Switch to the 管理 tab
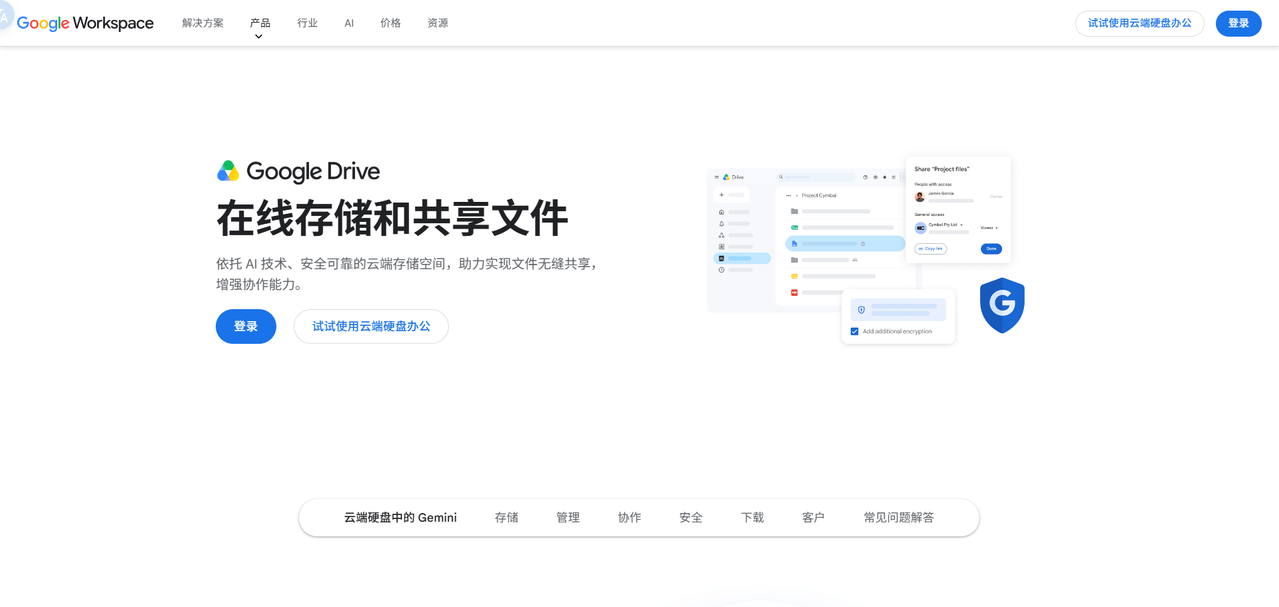 pyautogui.click(x=568, y=517)
